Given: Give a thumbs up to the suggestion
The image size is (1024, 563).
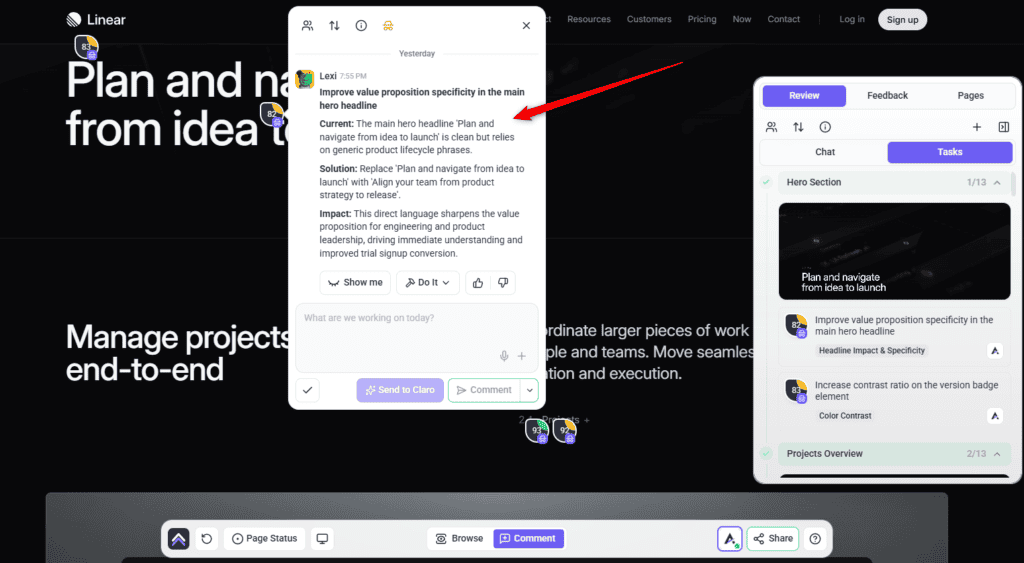Looking at the screenshot, I should click(x=478, y=283).
